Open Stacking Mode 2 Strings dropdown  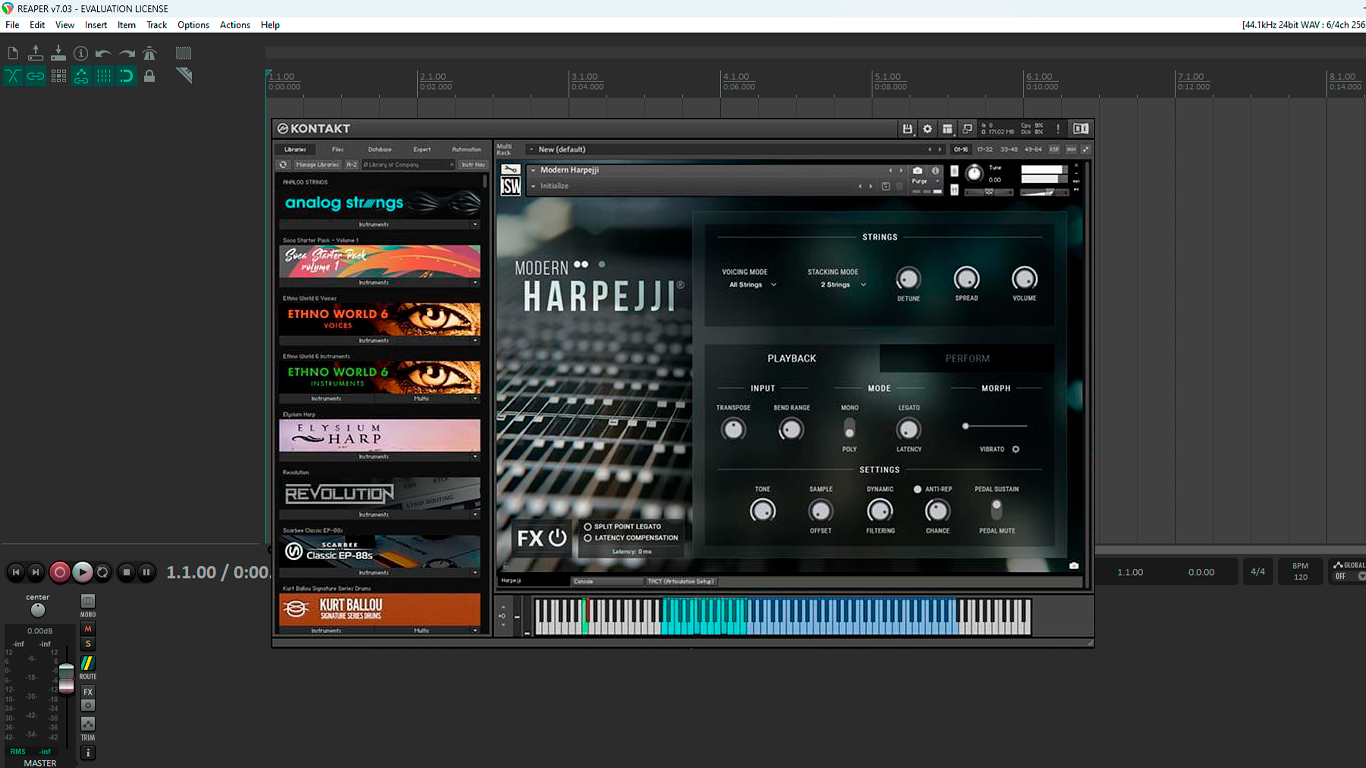843,285
